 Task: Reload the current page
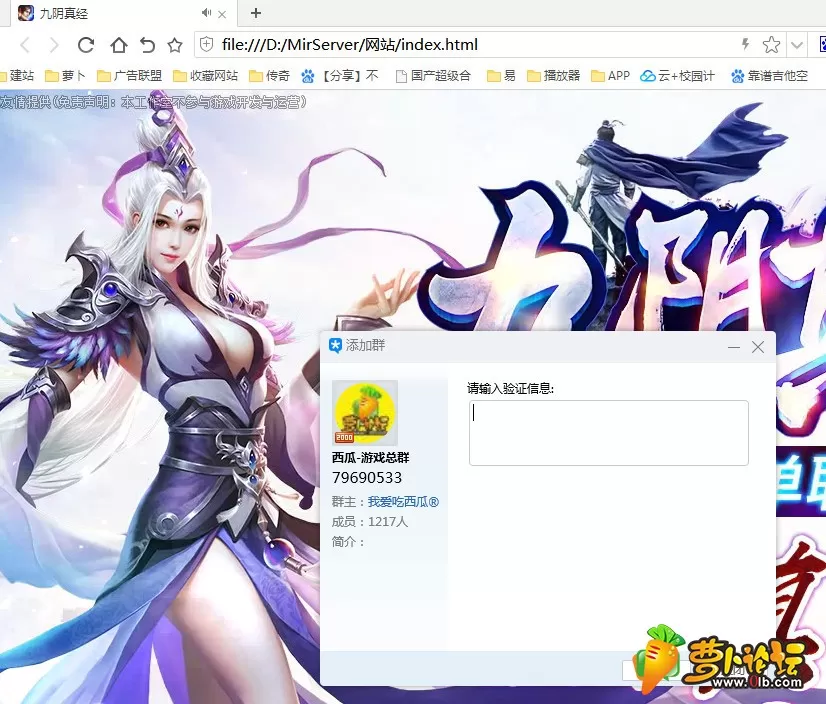pos(86,45)
